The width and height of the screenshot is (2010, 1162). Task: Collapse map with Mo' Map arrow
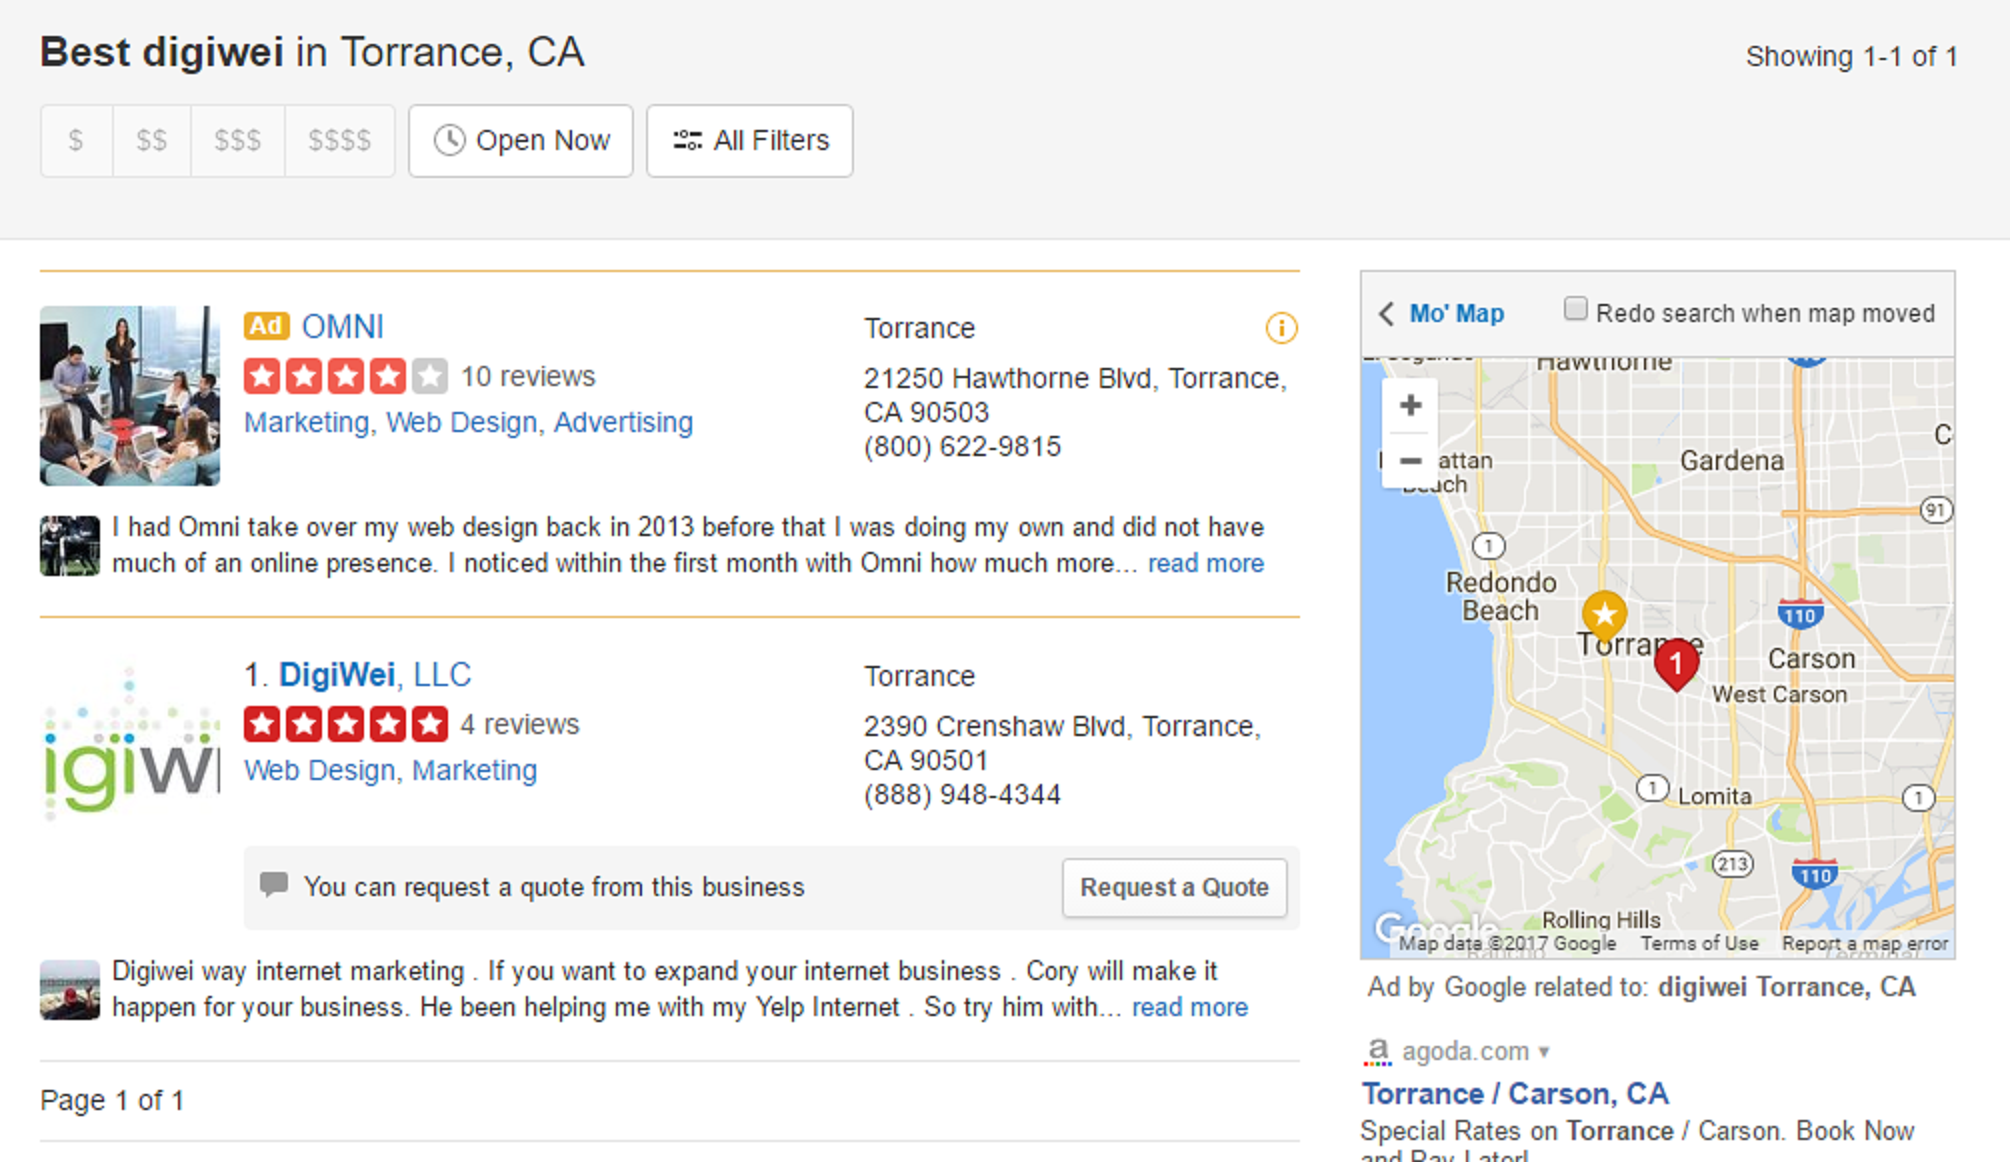(x=1387, y=314)
